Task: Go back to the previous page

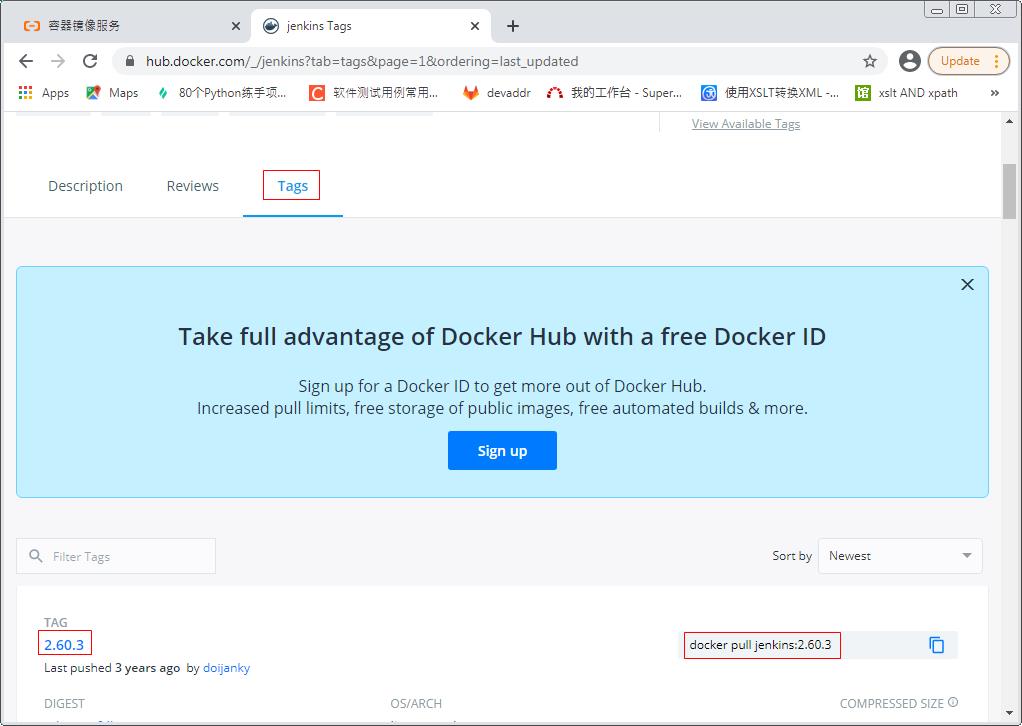Action: coord(26,61)
